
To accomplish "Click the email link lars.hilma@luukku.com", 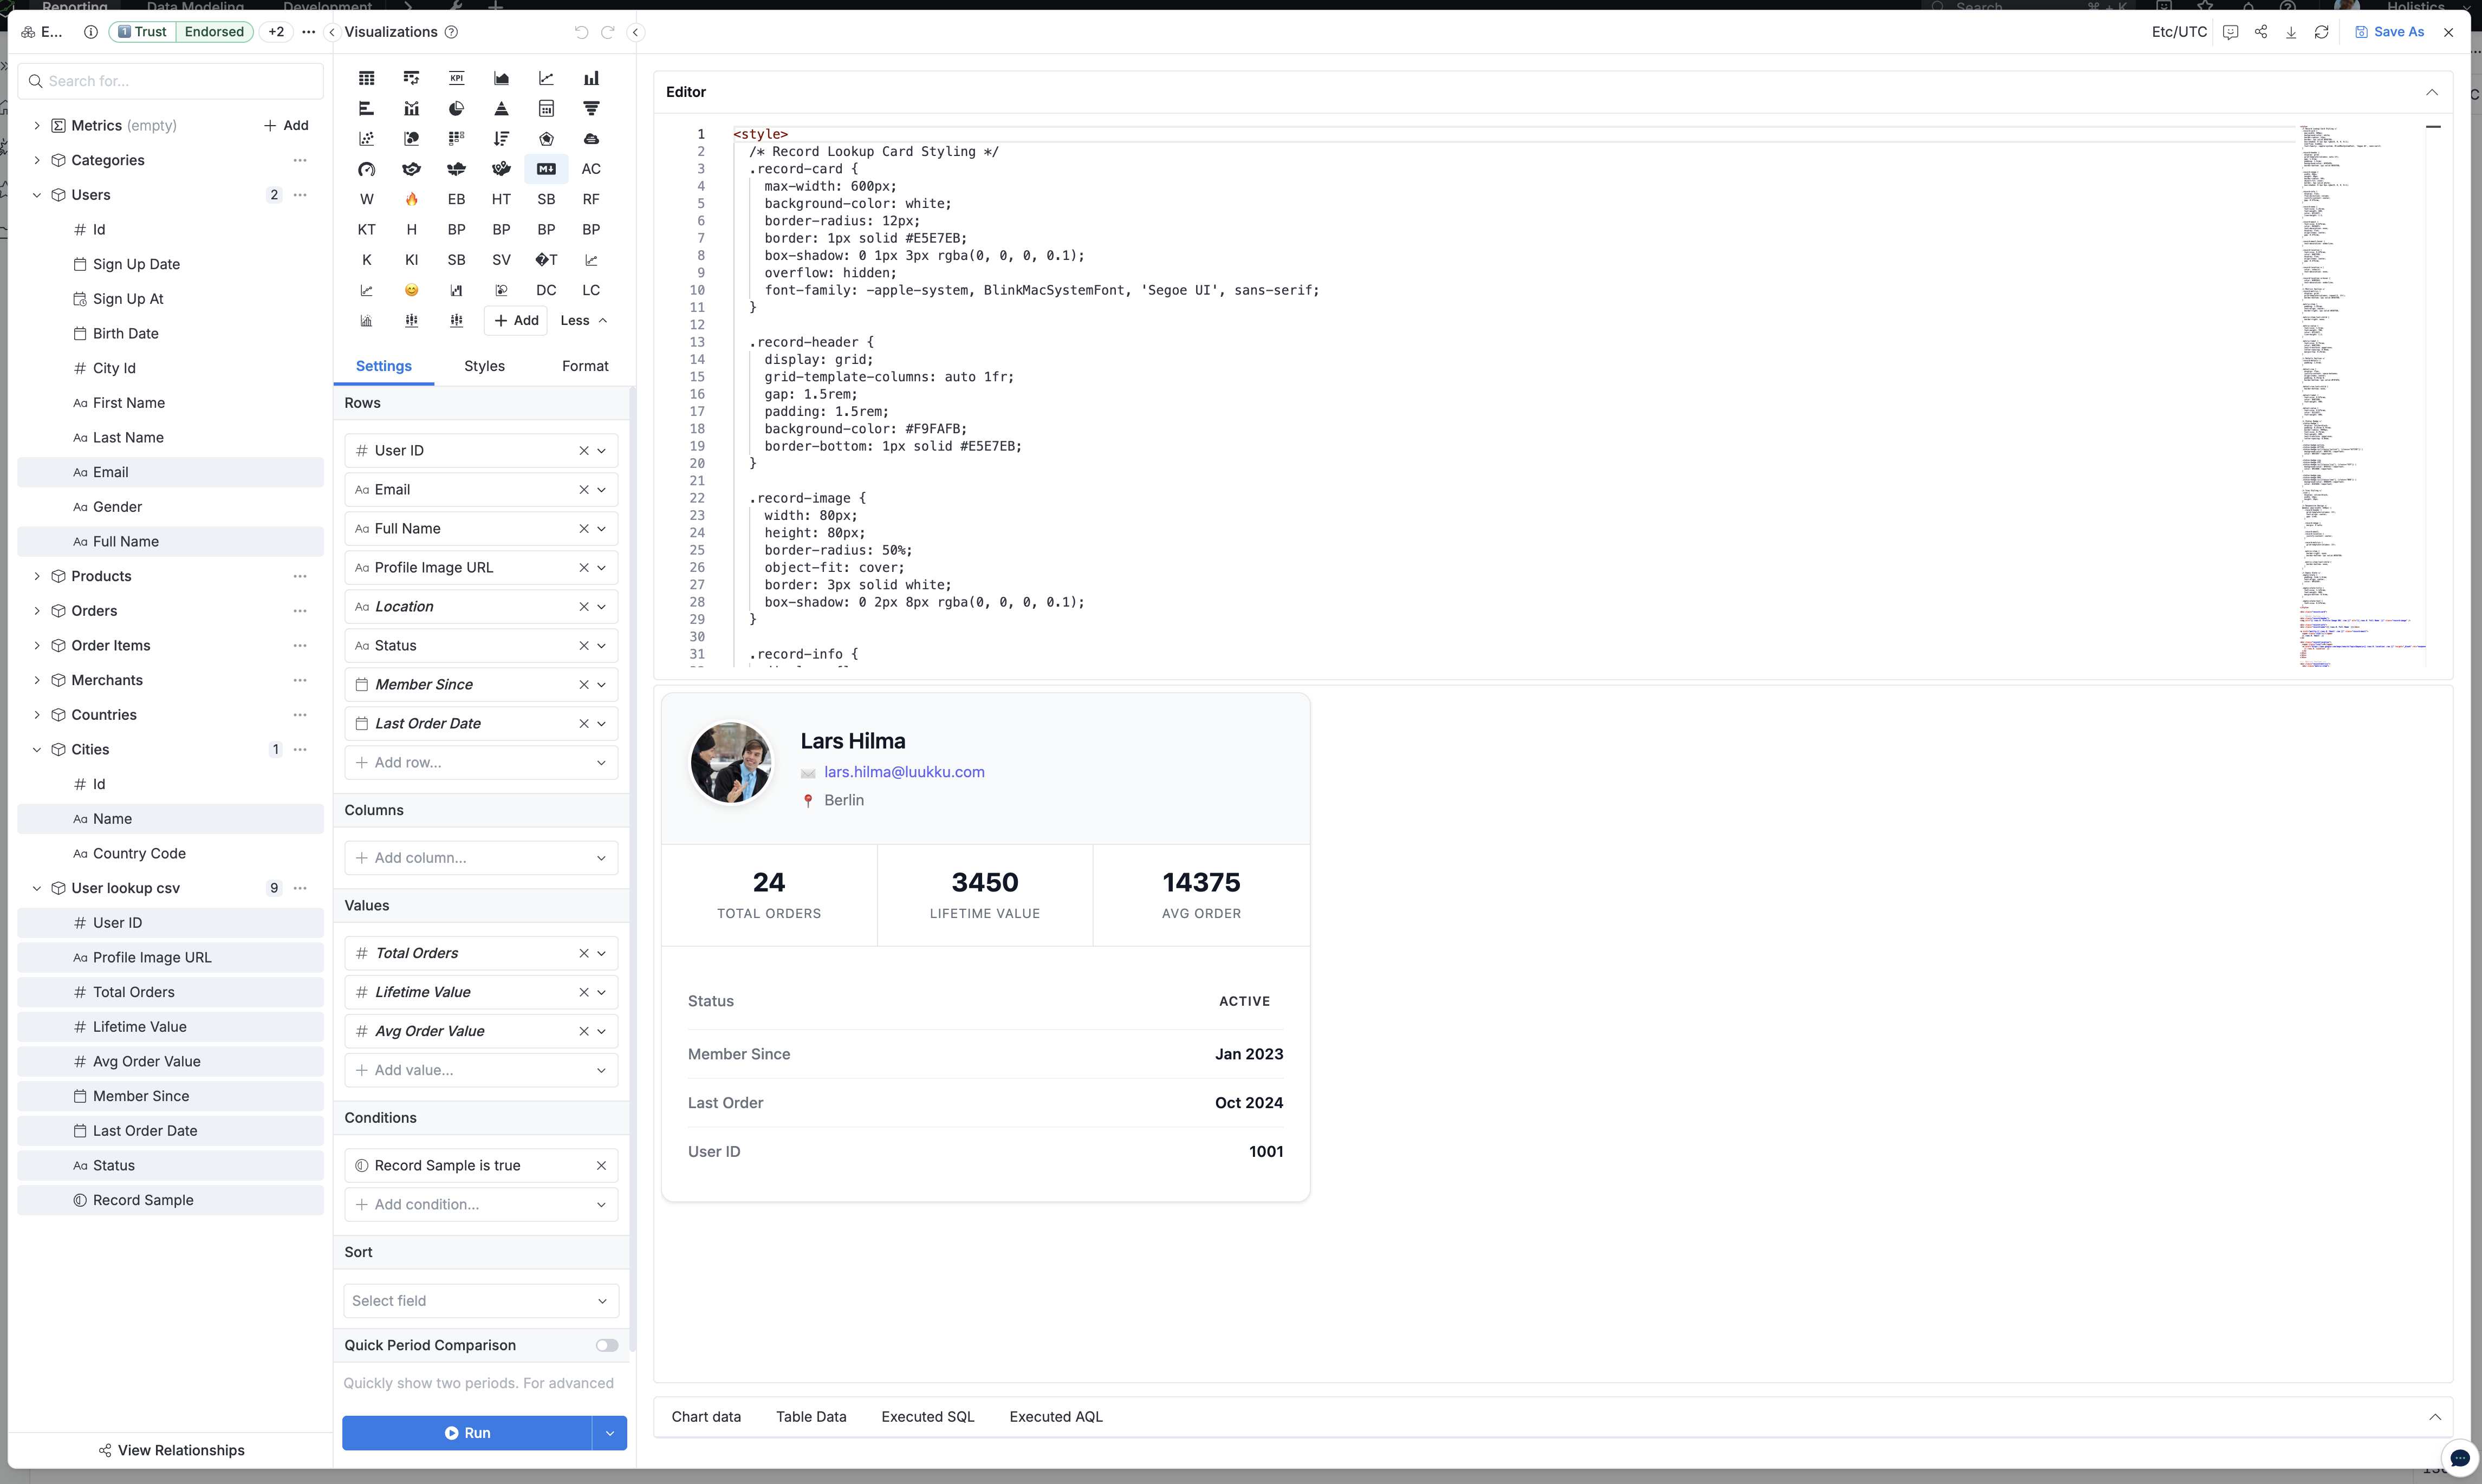I will point(903,771).
